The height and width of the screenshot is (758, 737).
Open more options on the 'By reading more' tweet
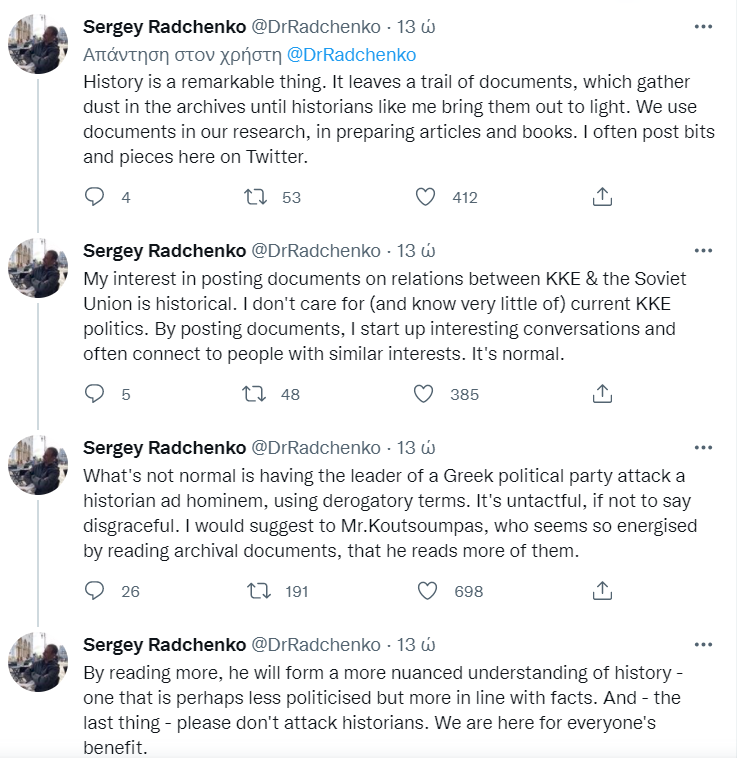click(706, 644)
